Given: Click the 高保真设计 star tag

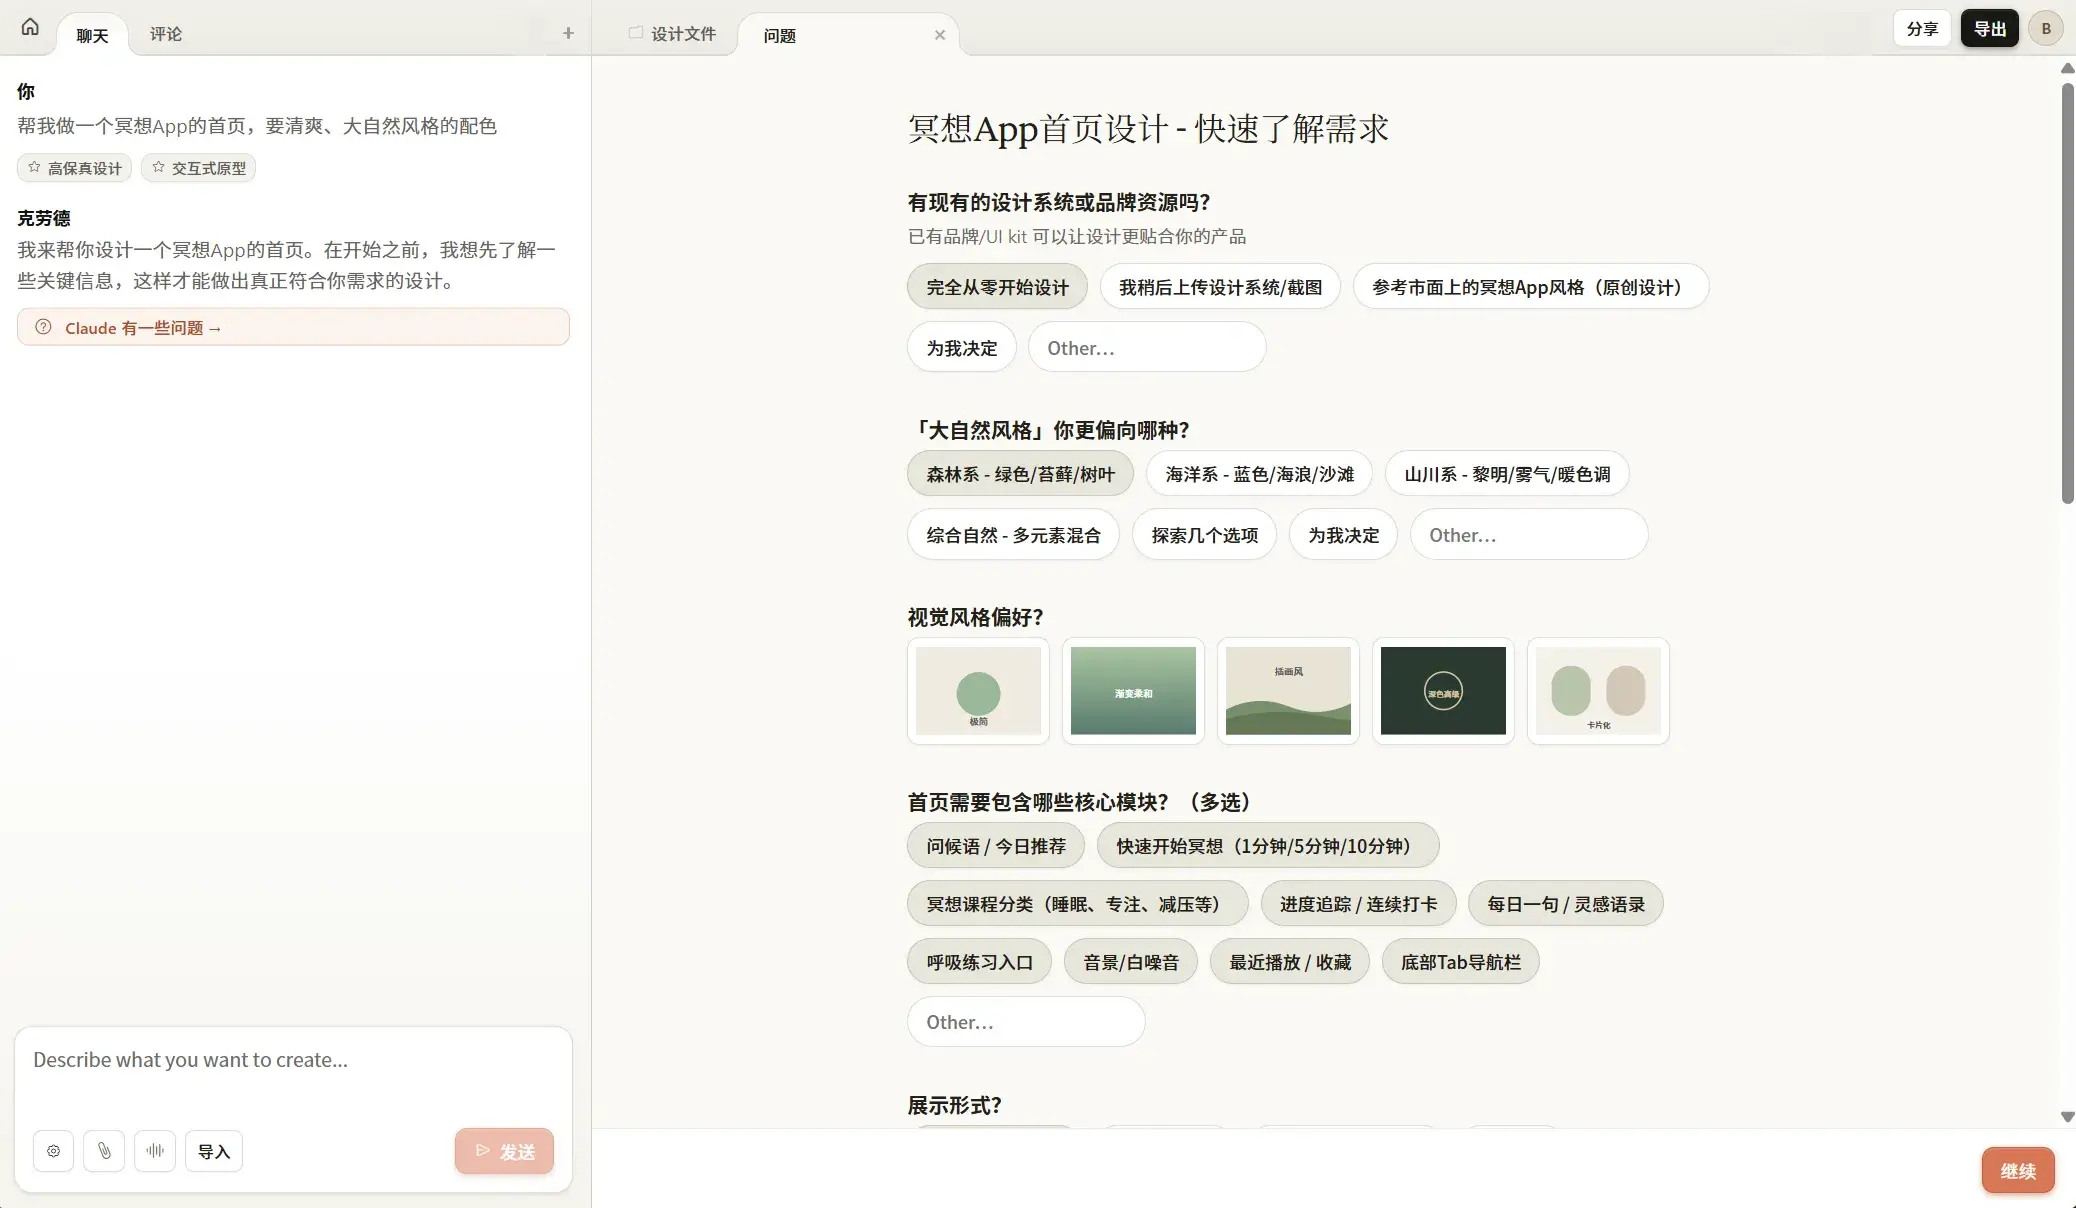Looking at the screenshot, I should (x=75, y=168).
